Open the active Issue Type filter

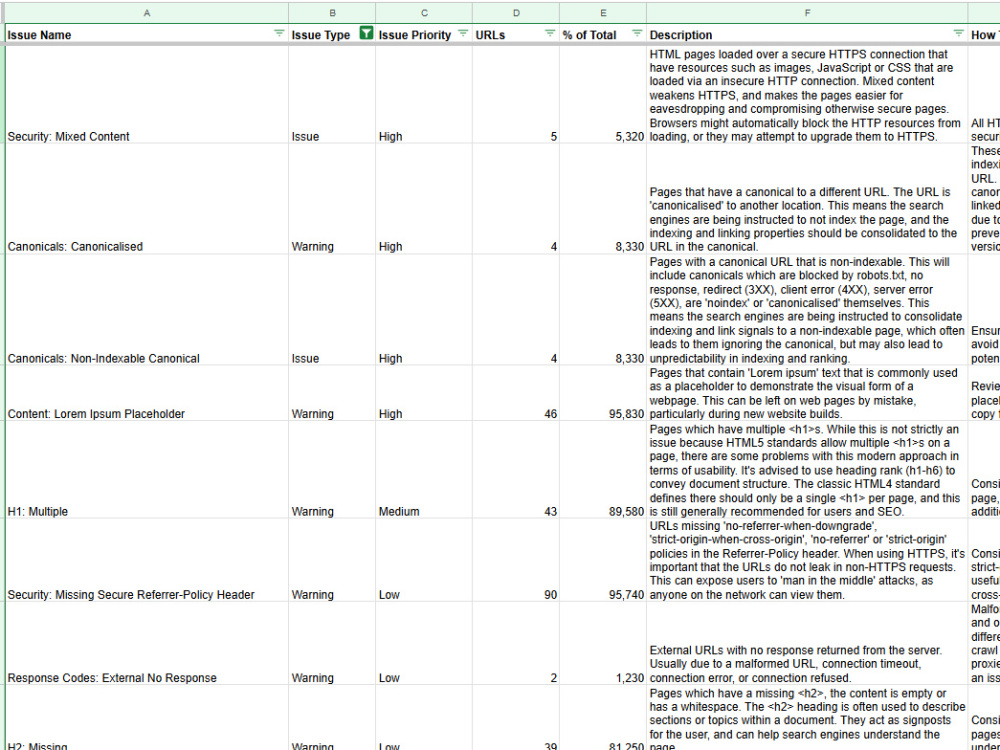(x=366, y=33)
